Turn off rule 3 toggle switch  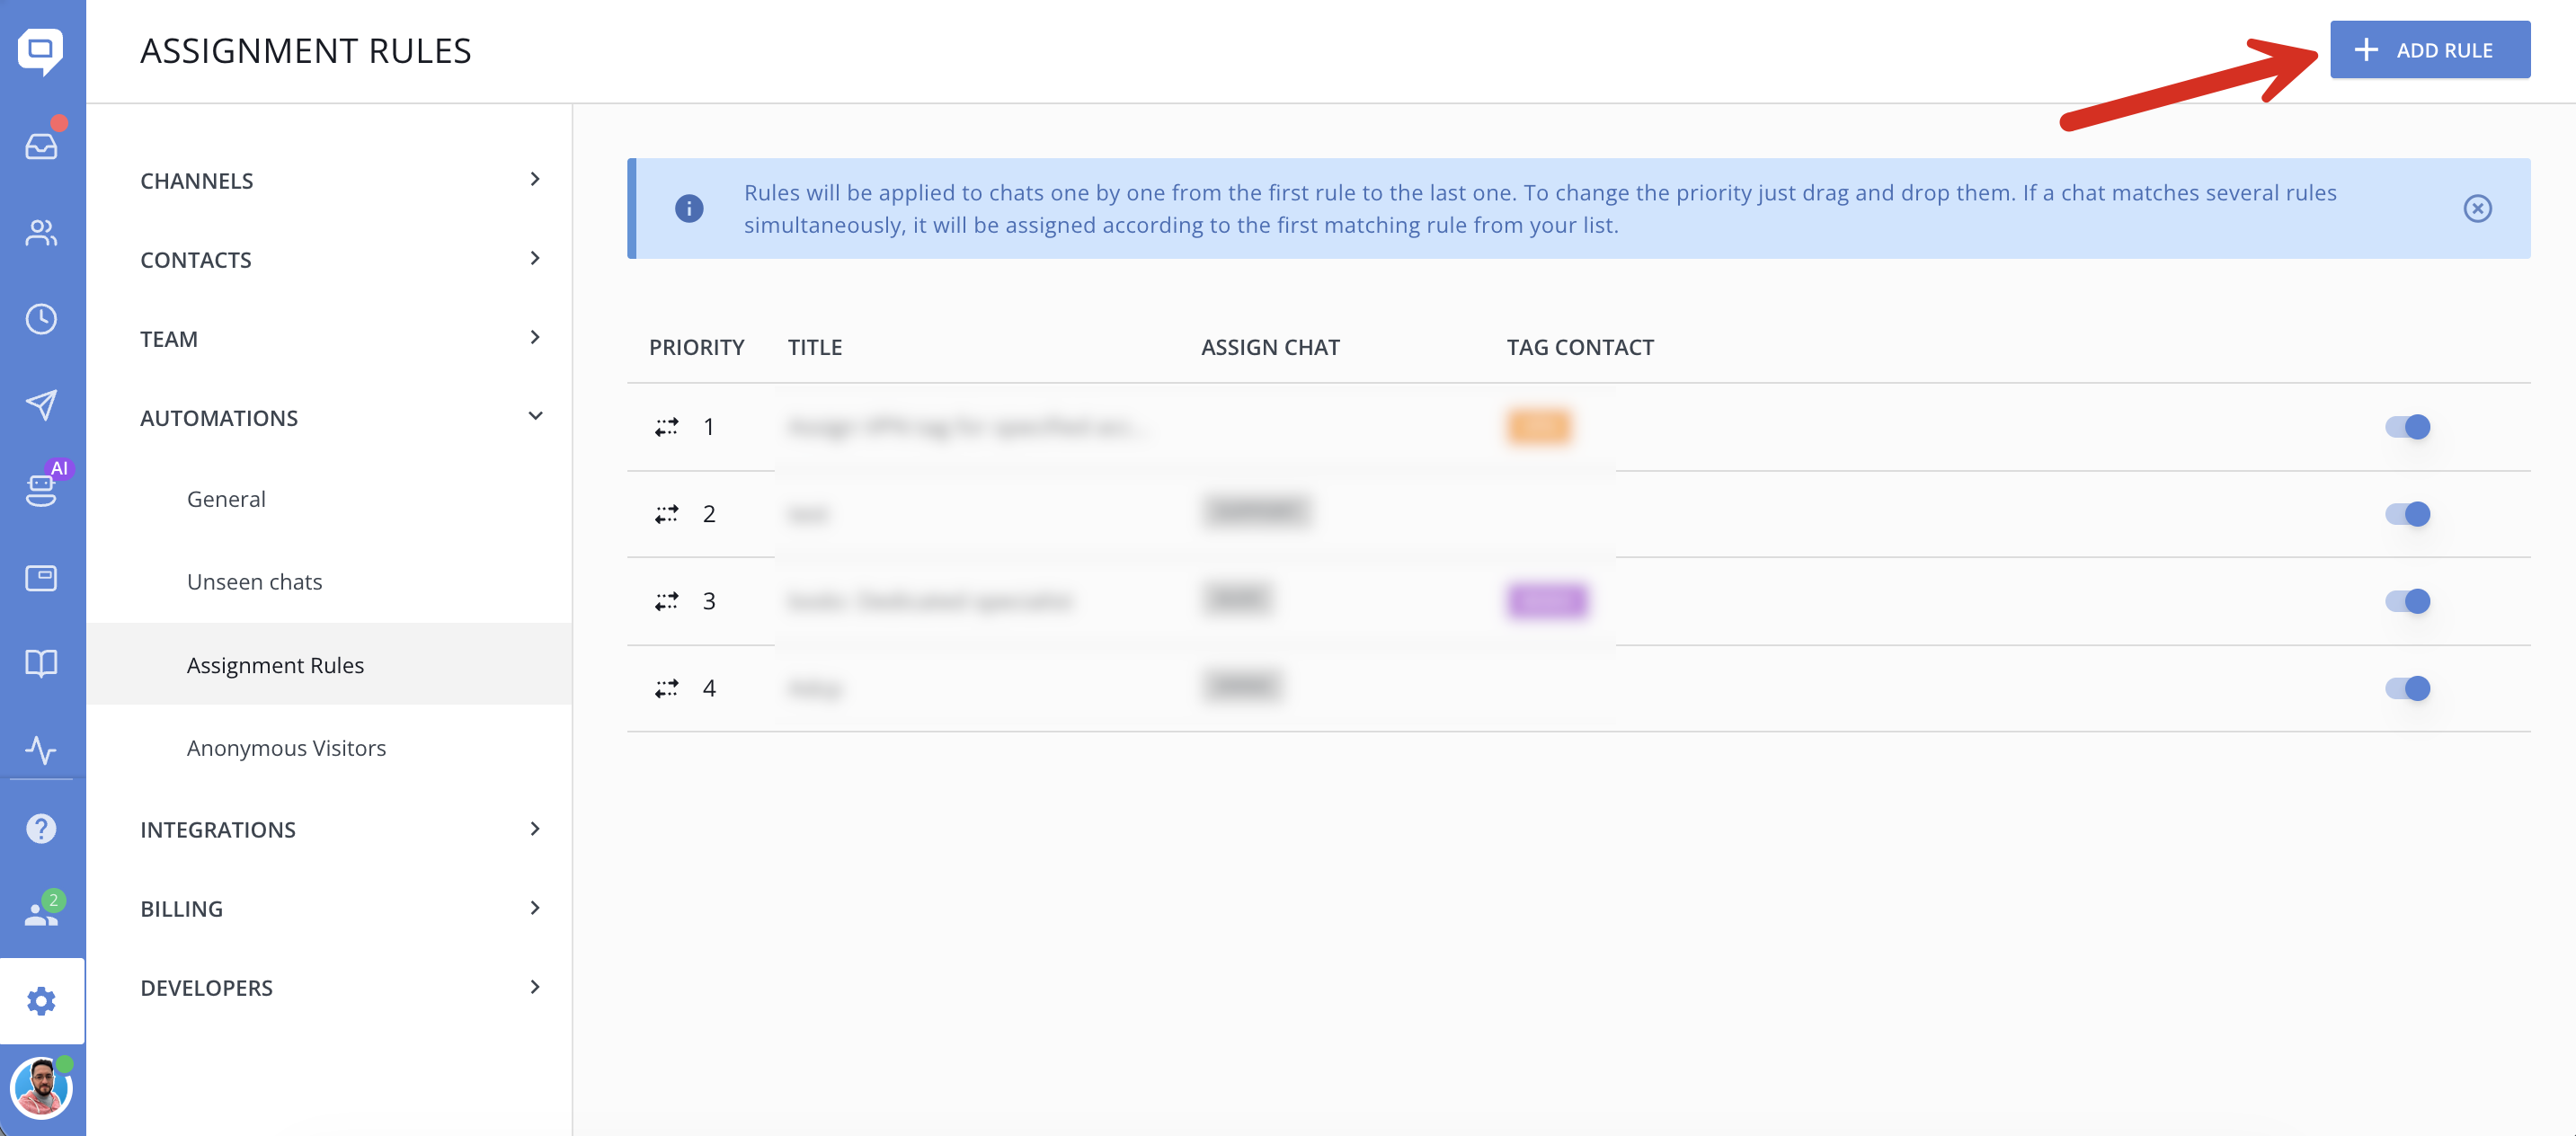[2407, 601]
